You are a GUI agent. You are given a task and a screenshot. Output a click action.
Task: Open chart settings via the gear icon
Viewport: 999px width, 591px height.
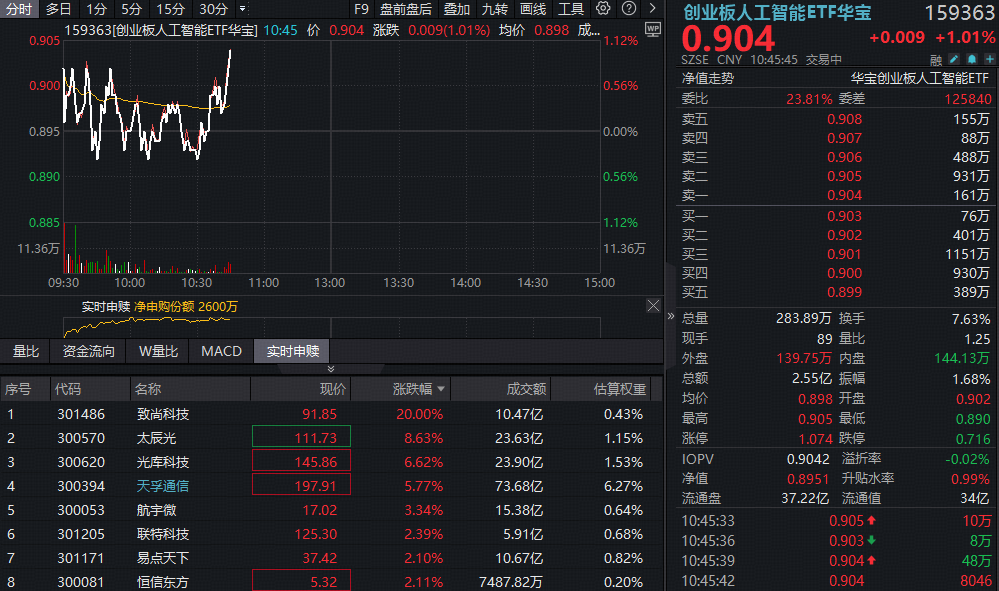603,8
